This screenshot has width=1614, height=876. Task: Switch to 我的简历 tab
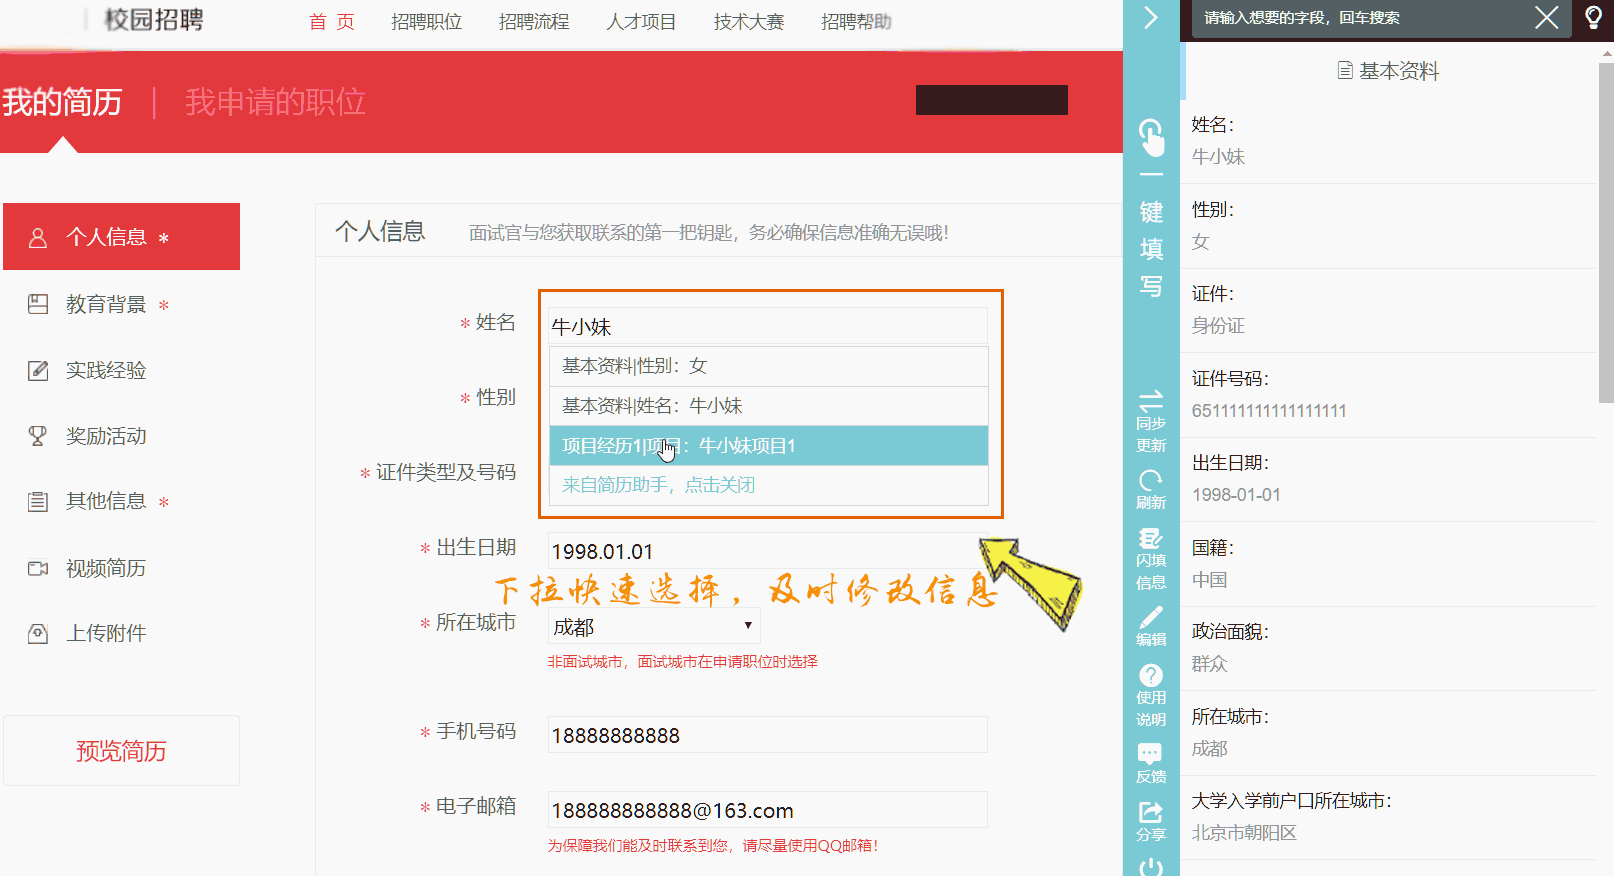click(62, 102)
